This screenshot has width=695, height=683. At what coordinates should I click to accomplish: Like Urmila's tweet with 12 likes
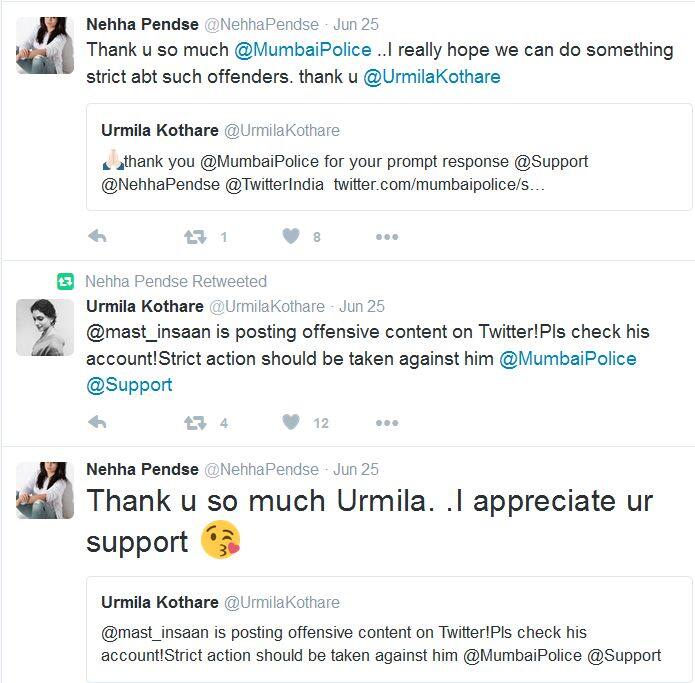291,423
